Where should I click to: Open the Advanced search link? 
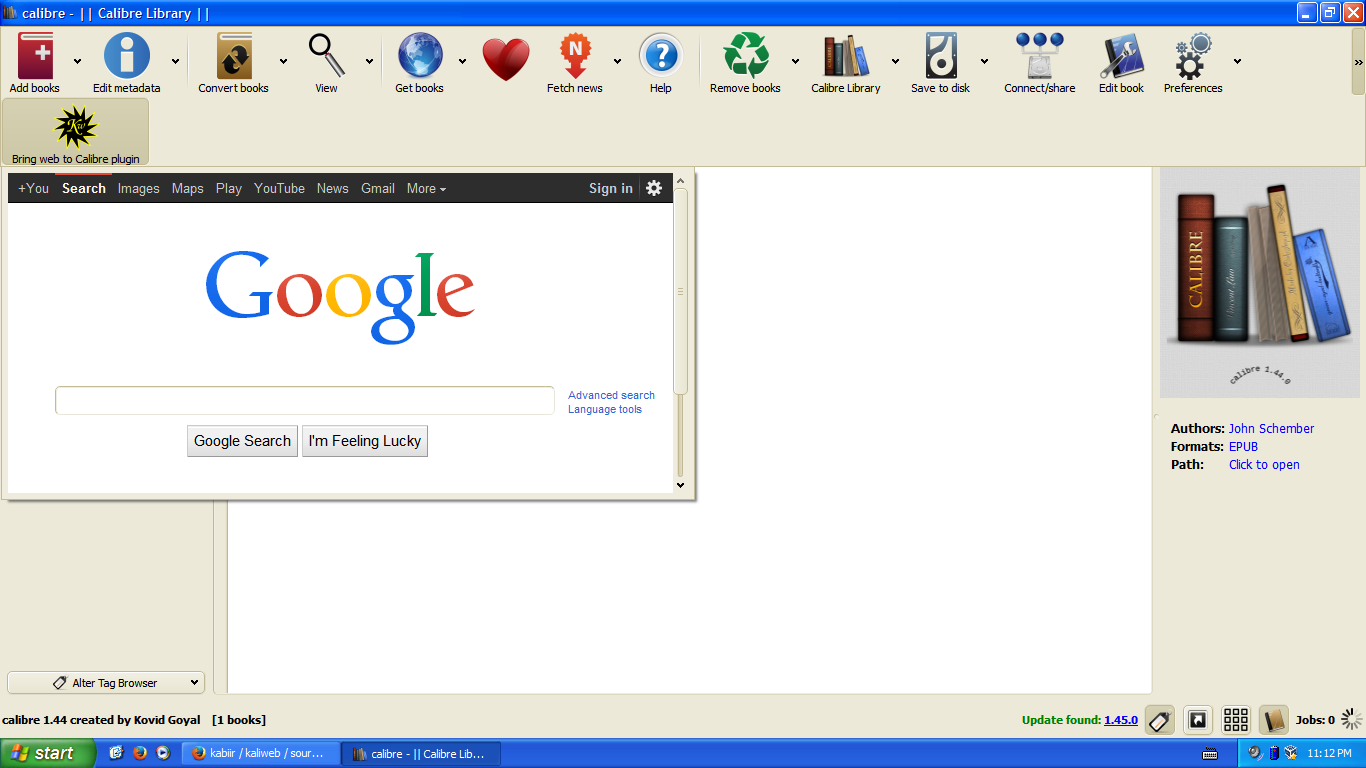pos(612,395)
